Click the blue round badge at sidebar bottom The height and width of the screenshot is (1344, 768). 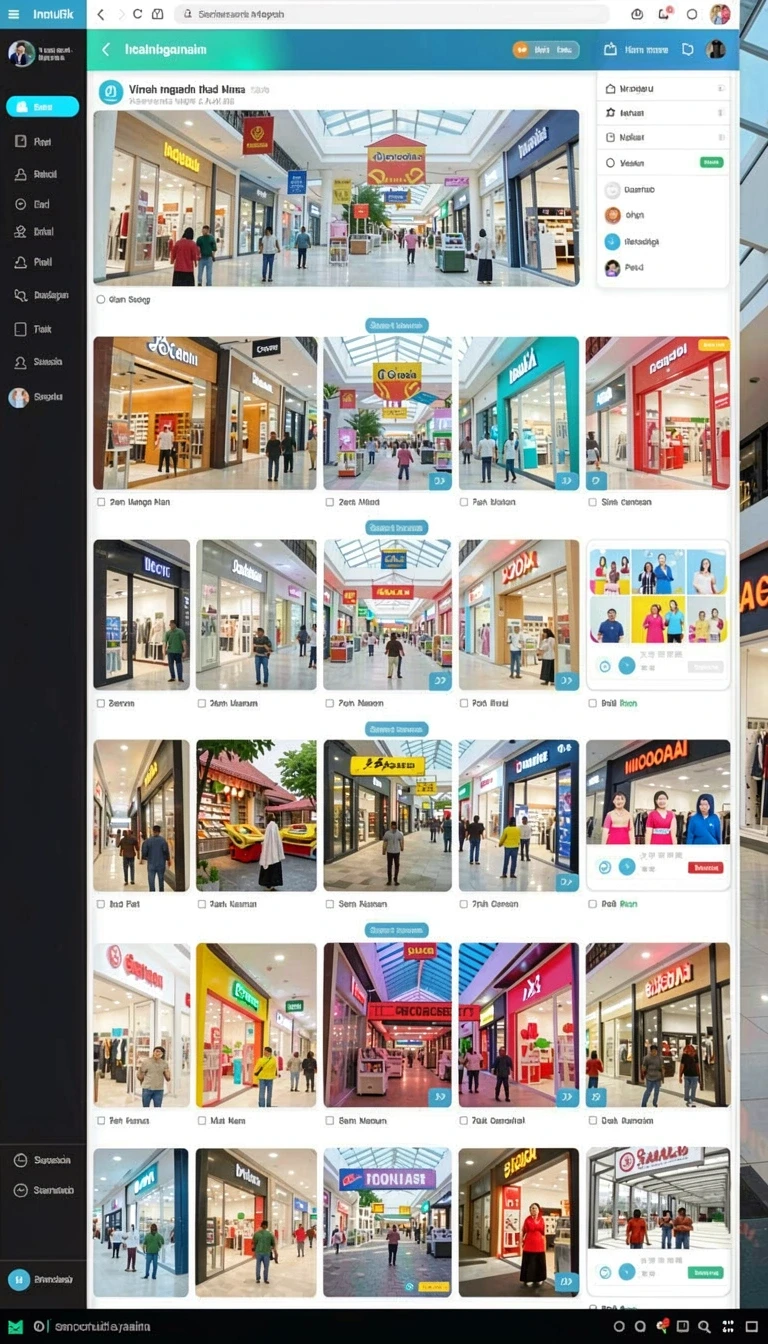[x=19, y=1279]
